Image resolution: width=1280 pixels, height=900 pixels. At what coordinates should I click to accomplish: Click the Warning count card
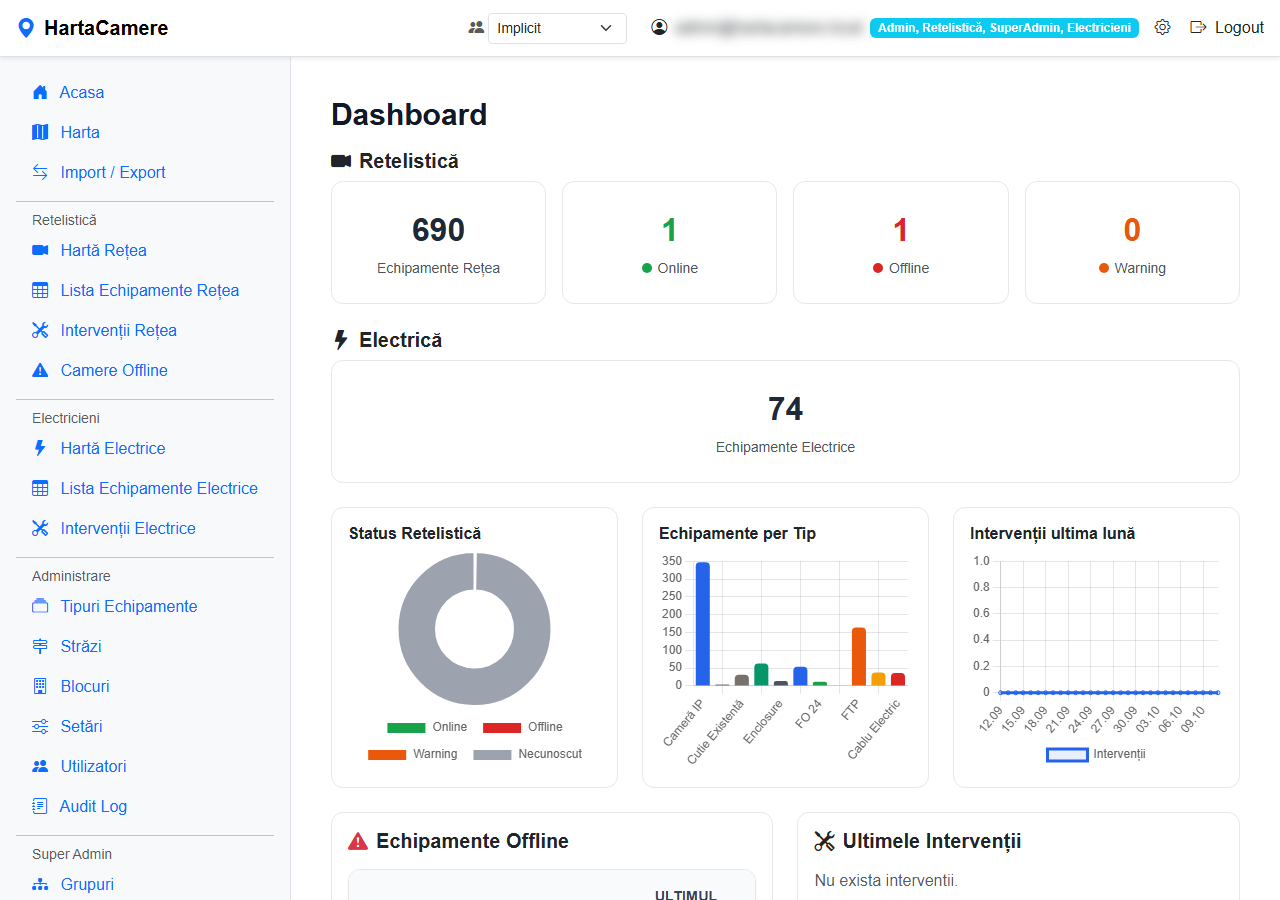tap(1132, 242)
